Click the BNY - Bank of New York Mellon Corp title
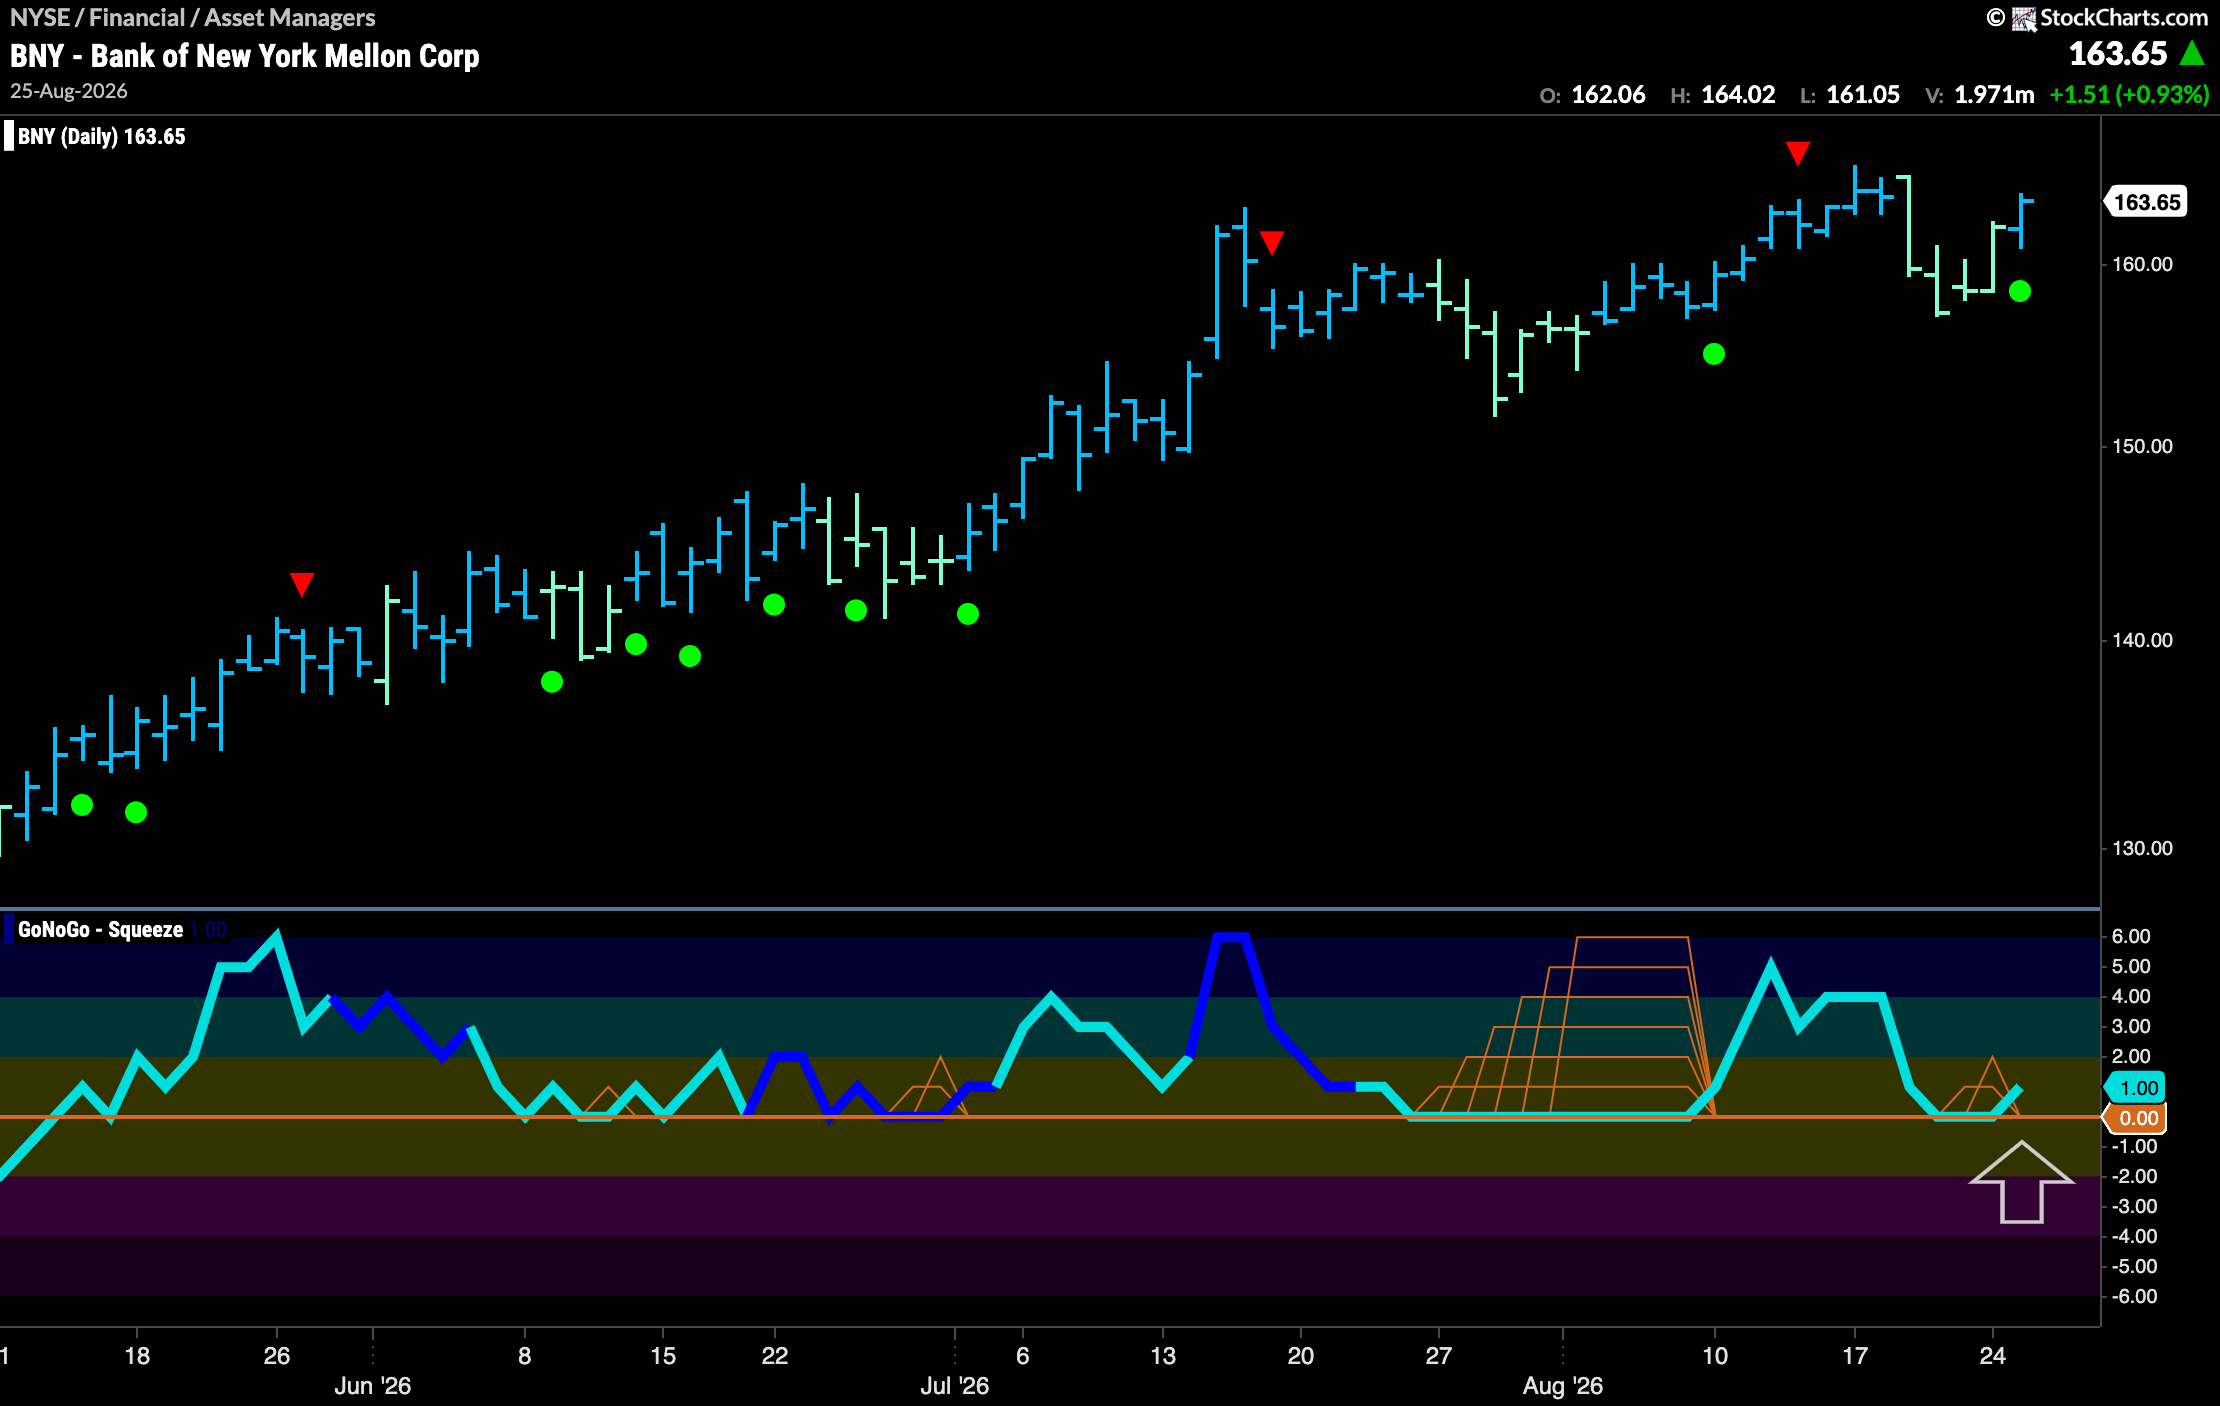This screenshot has width=2220, height=1406. coord(245,56)
